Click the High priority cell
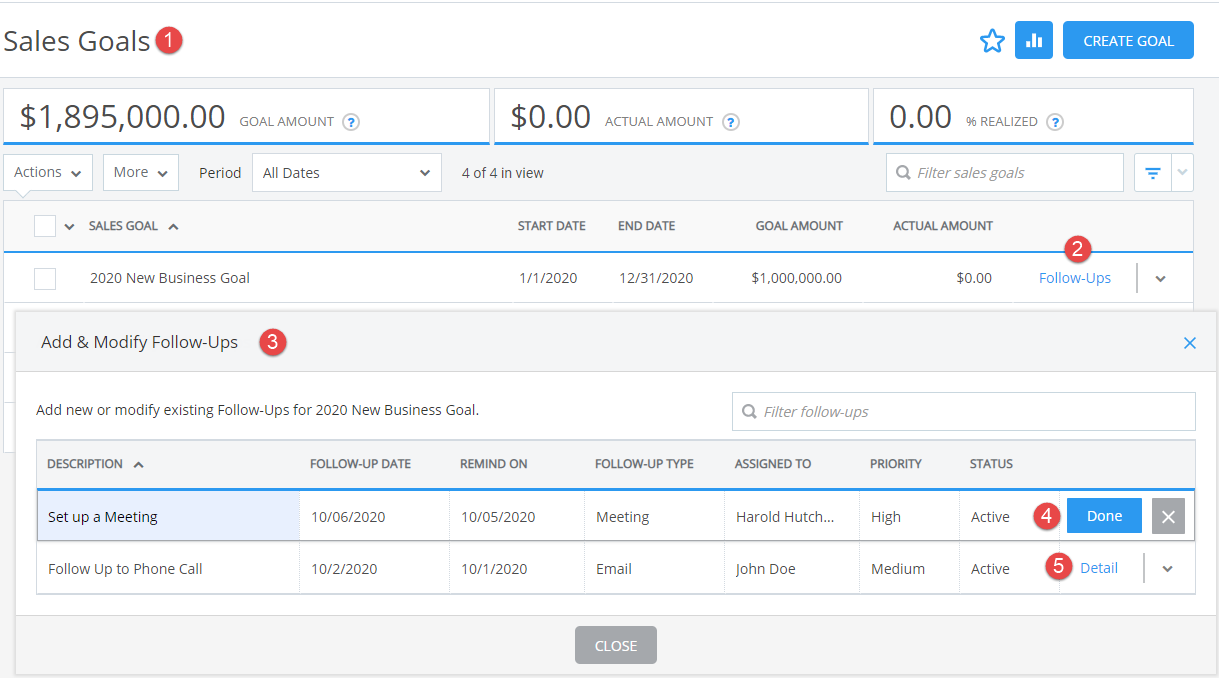 pos(909,517)
